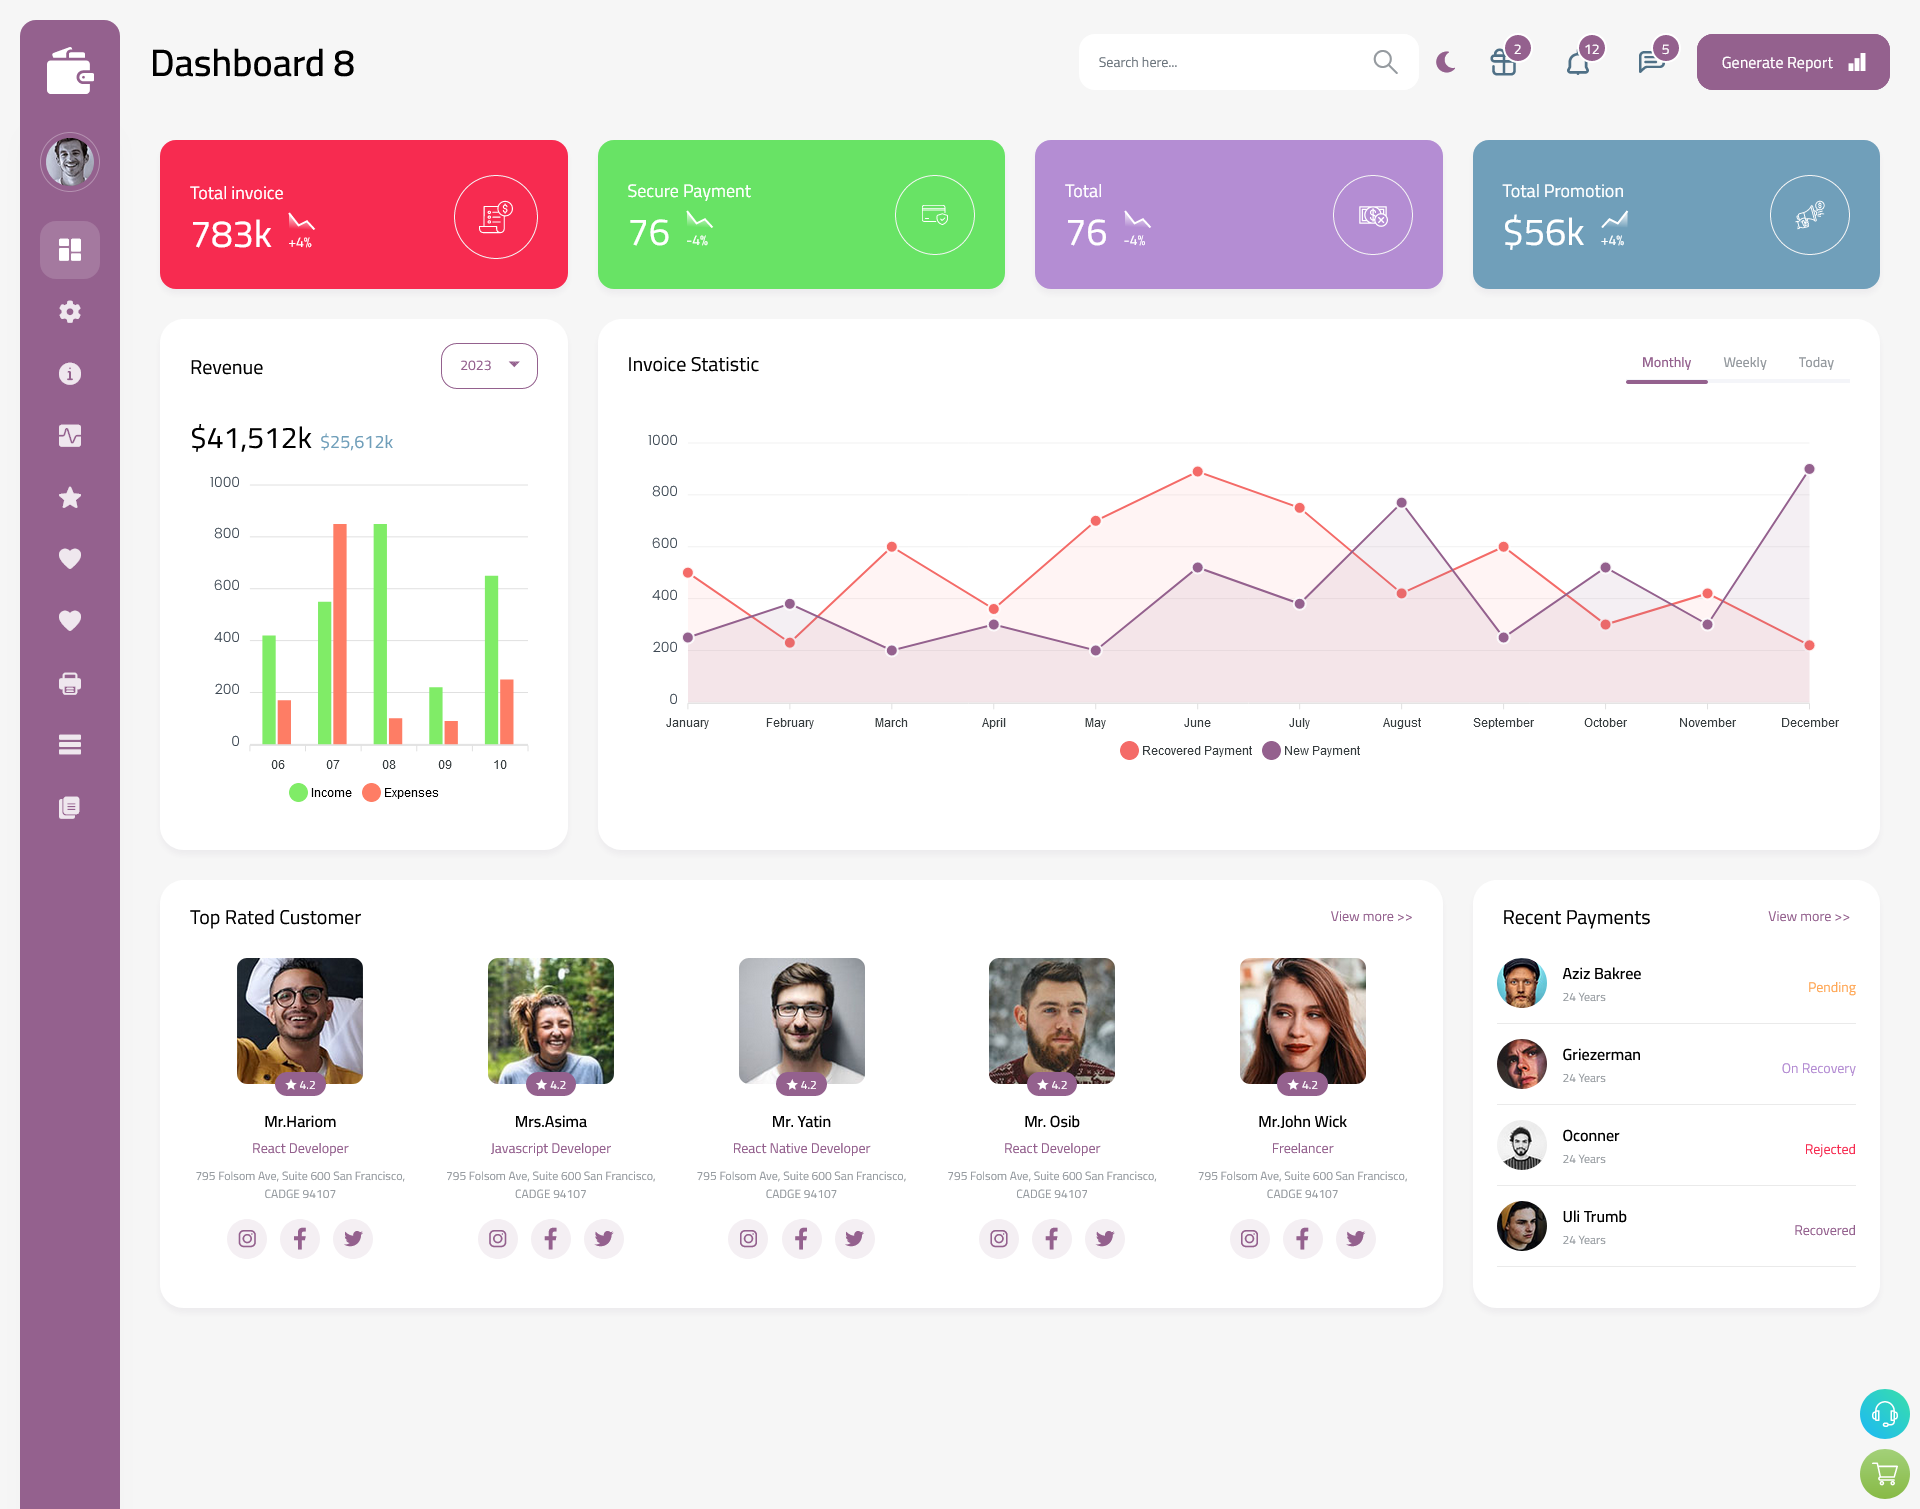Click the document/report icon in sidebar
1920x1509 pixels.
(70, 806)
